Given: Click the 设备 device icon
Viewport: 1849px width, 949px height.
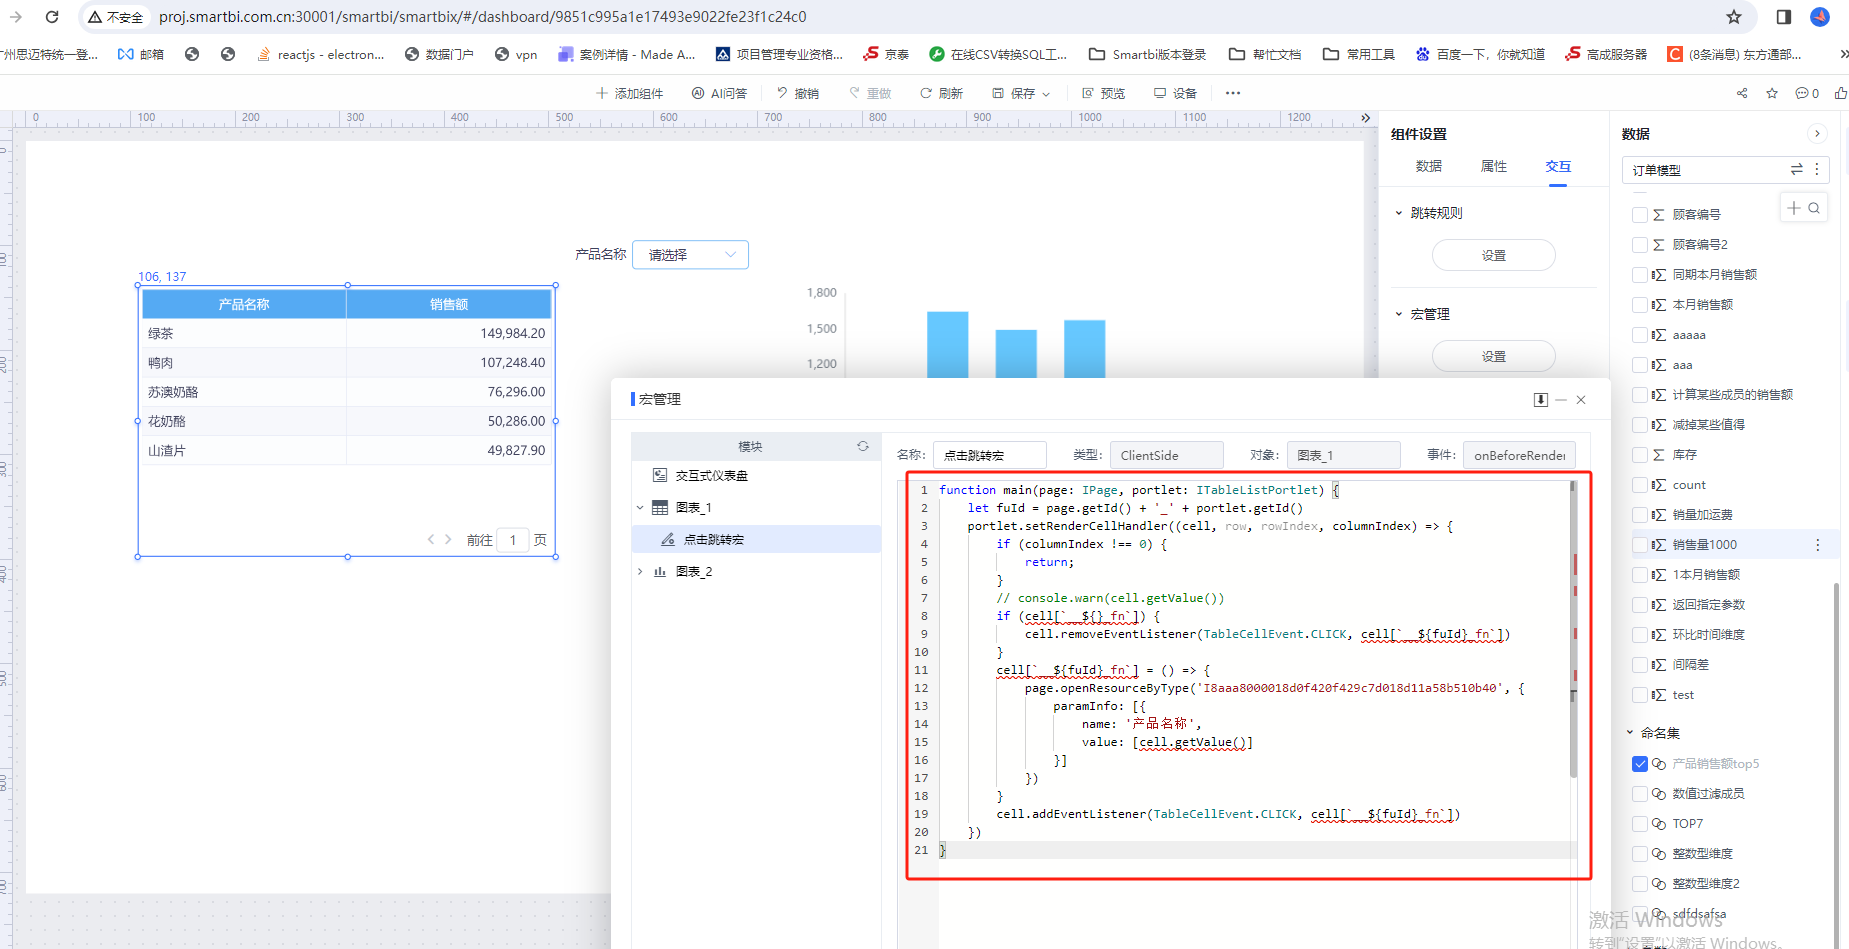Looking at the screenshot, I should (1160, 93).
